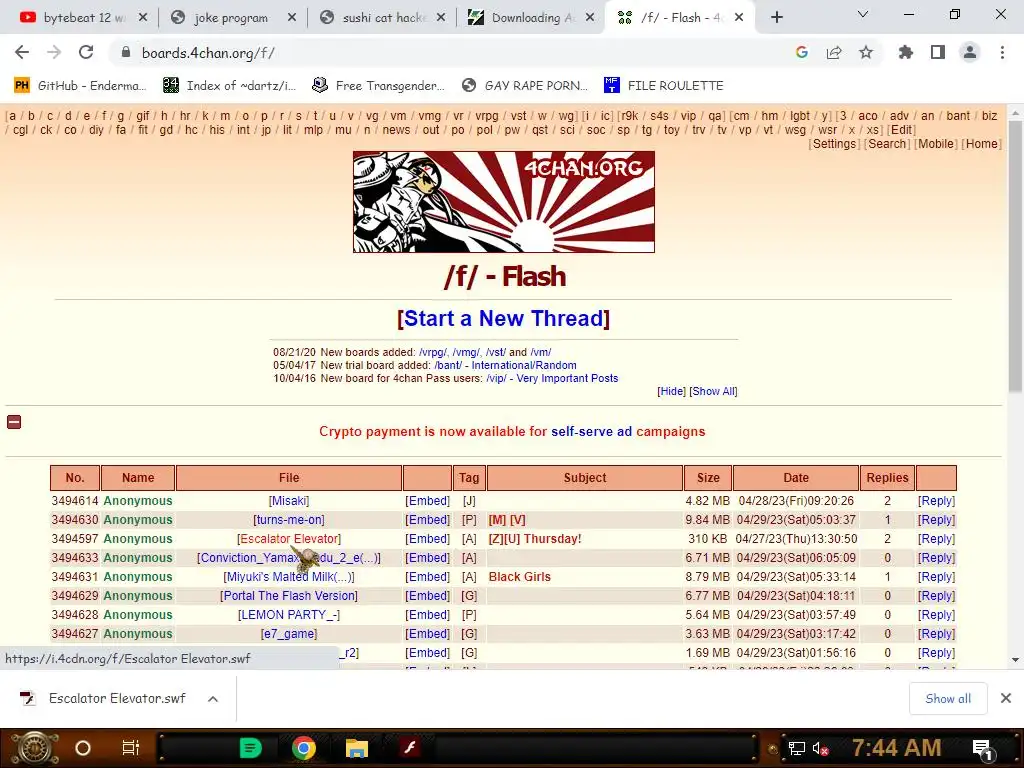The width and height of the screenshot is (1024, 768).
Task: Open a new browser tab
Action: [x=776, y=18]
